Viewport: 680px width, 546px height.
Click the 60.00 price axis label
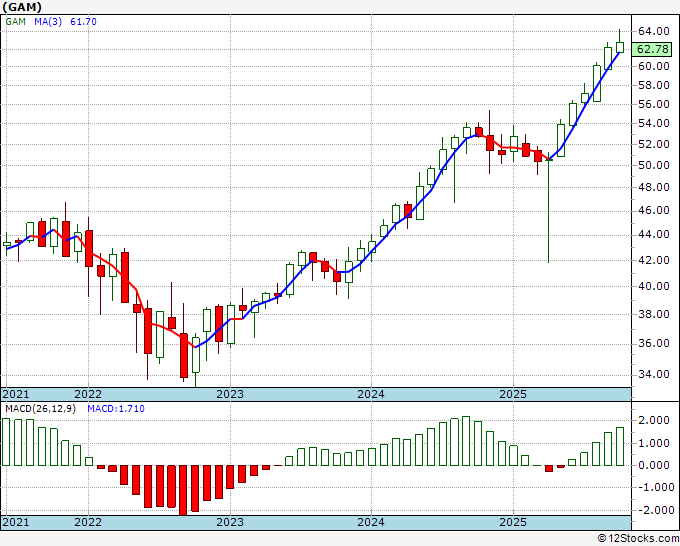click(x=654, y=66)
